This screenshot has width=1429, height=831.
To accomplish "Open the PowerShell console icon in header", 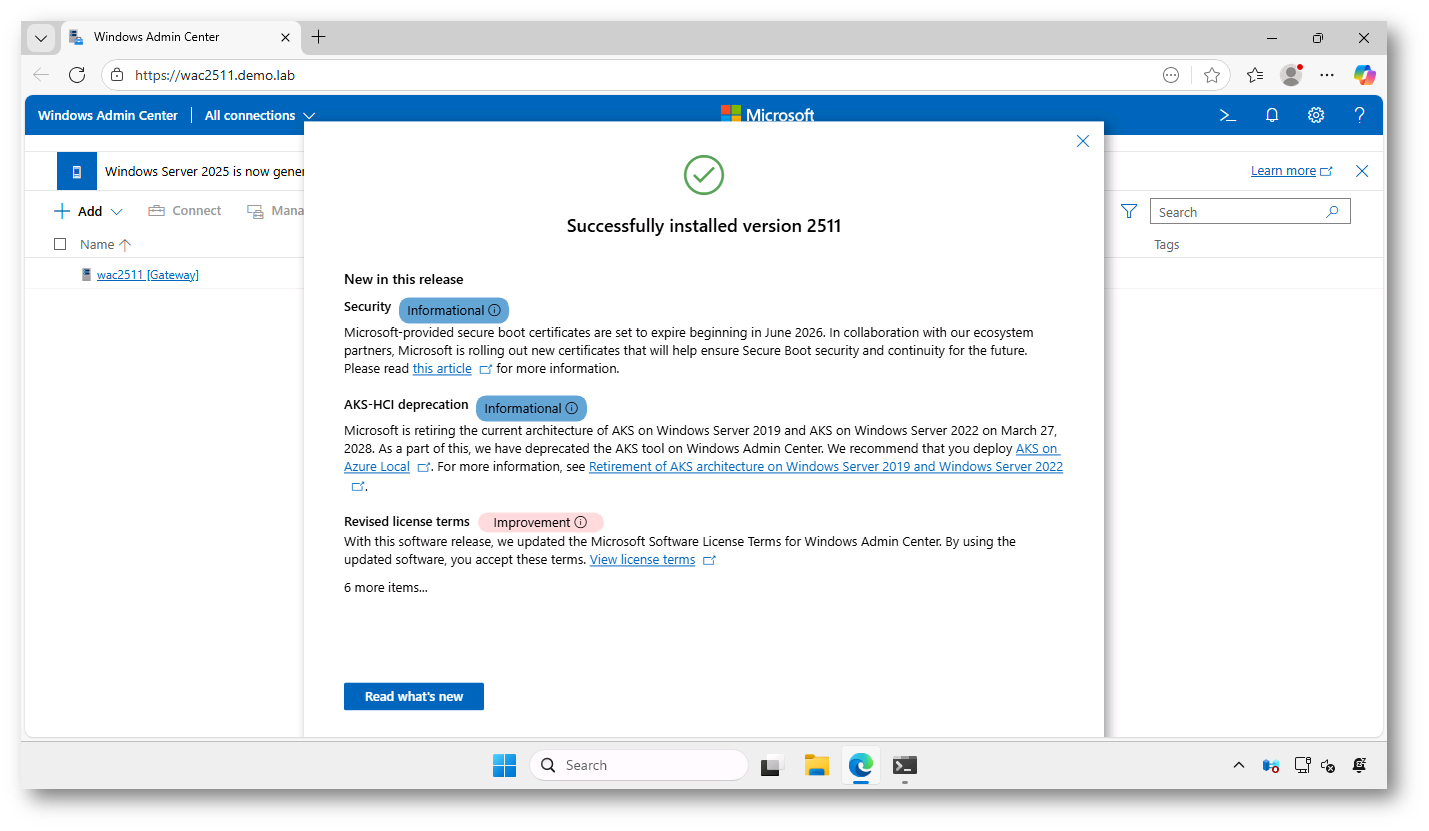I will click(1228, 115).
